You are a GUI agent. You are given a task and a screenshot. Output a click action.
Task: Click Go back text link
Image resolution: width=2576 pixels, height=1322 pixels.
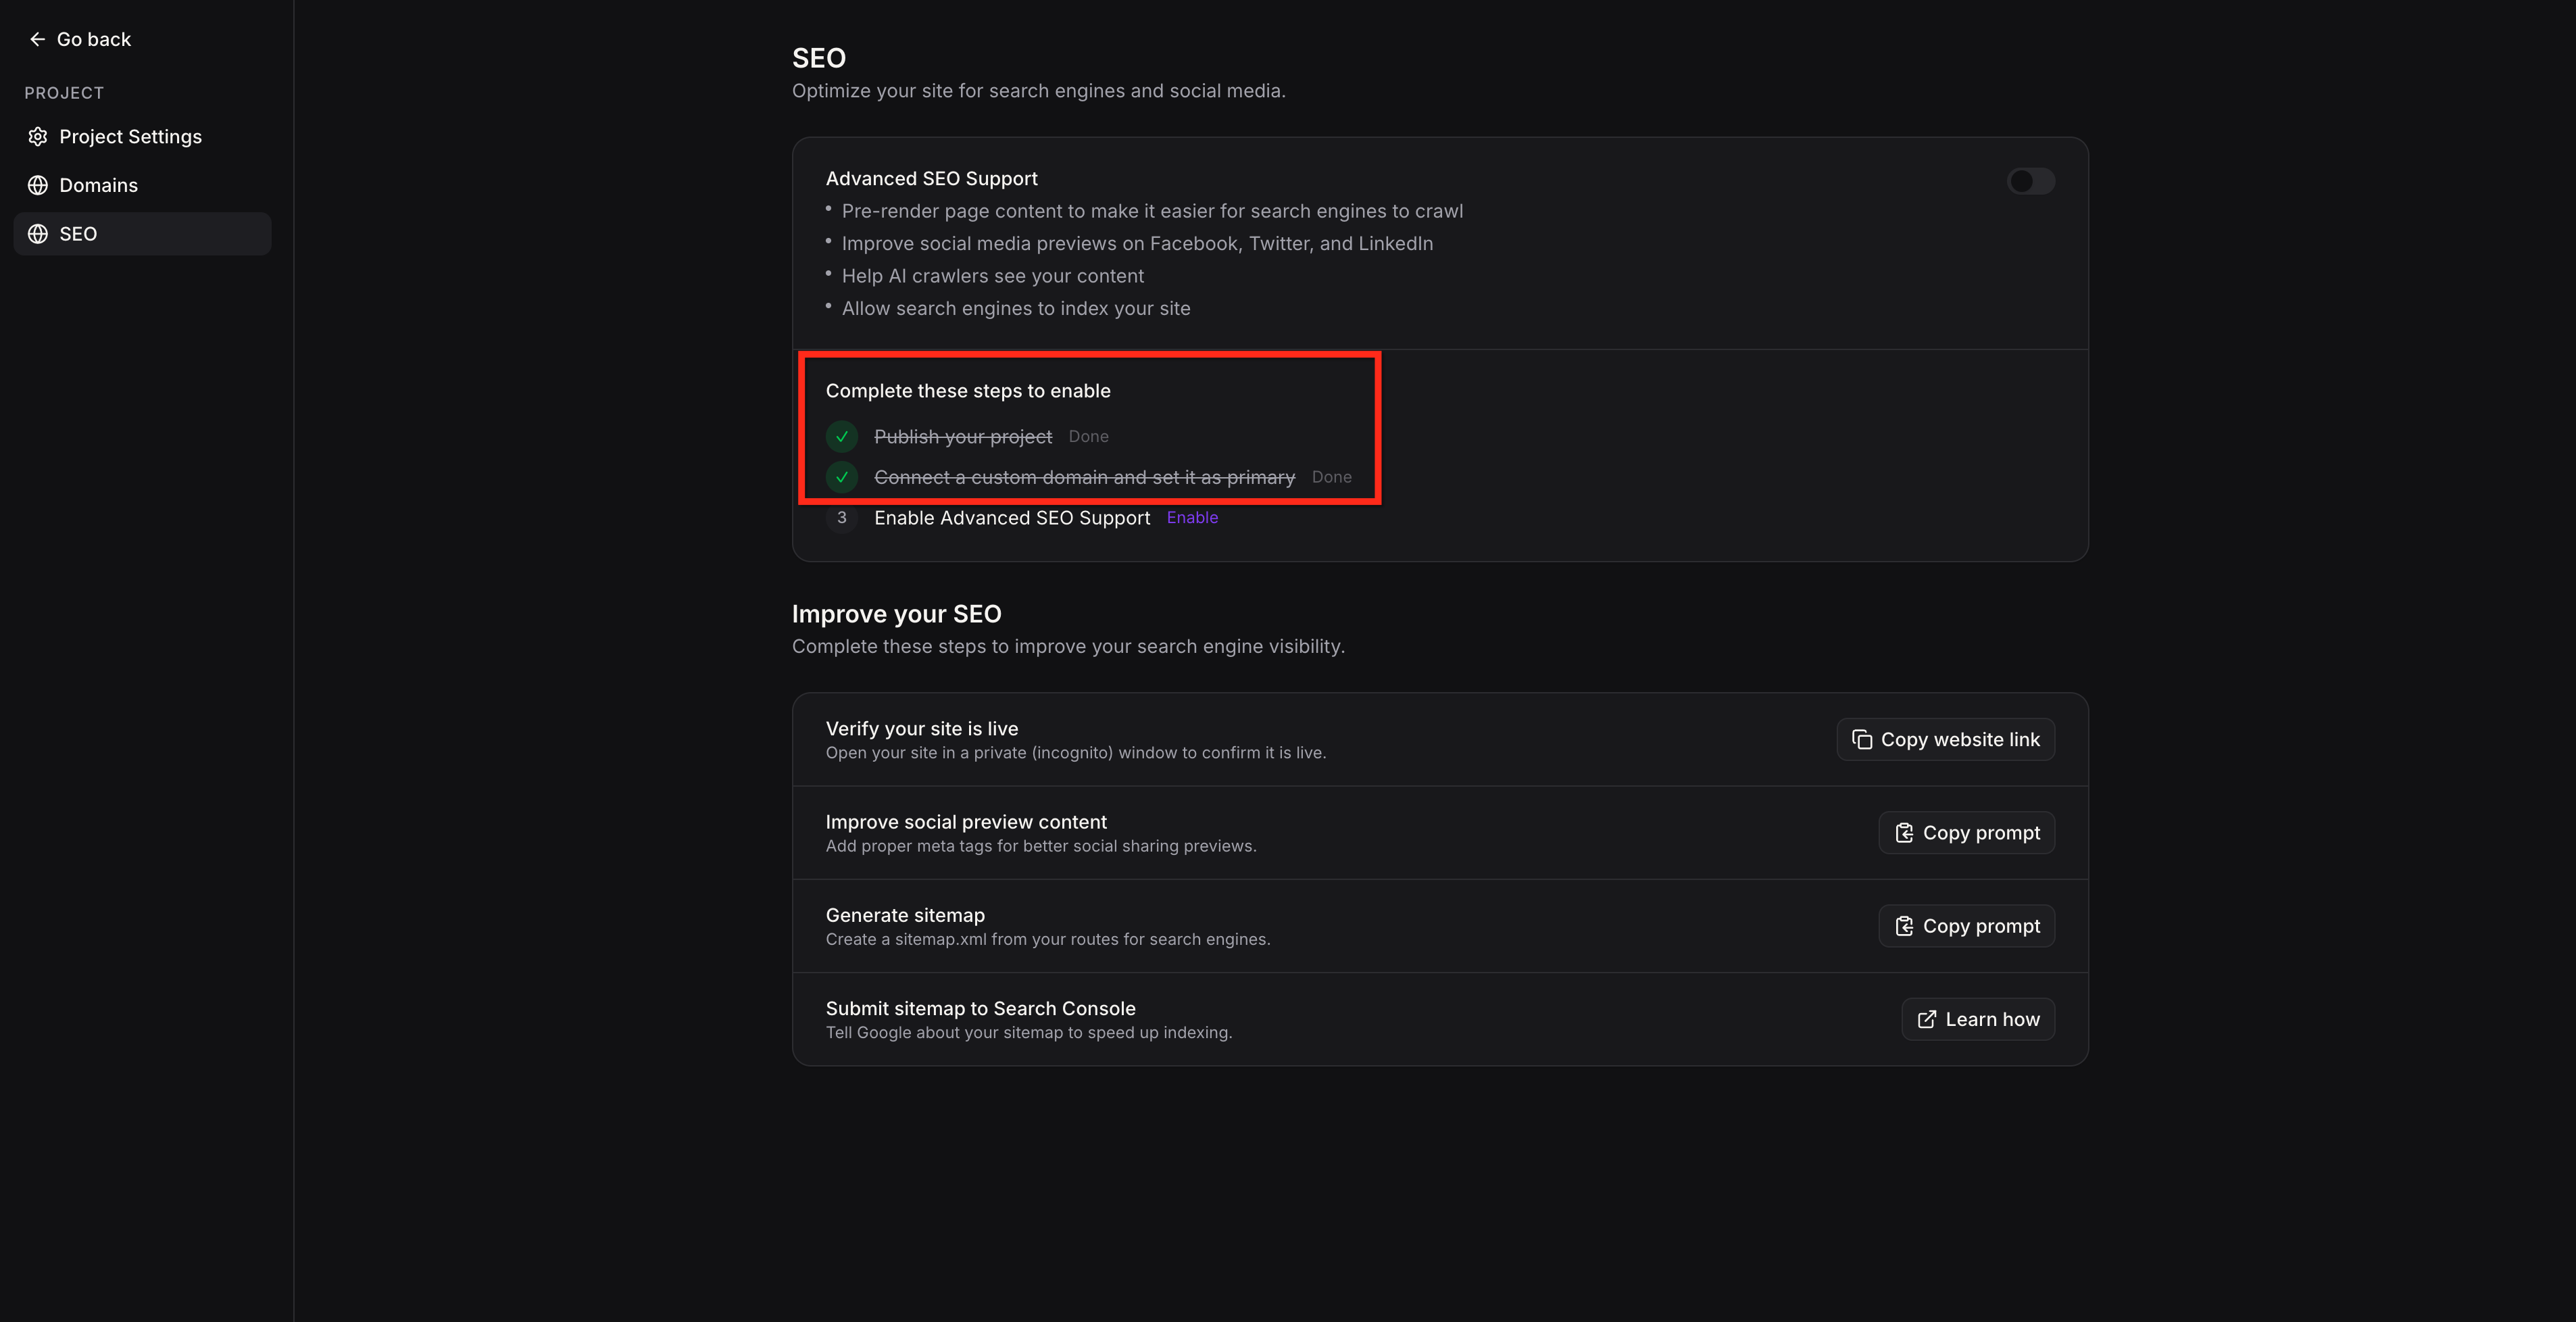pyautogui.click(x=93, y=39)
